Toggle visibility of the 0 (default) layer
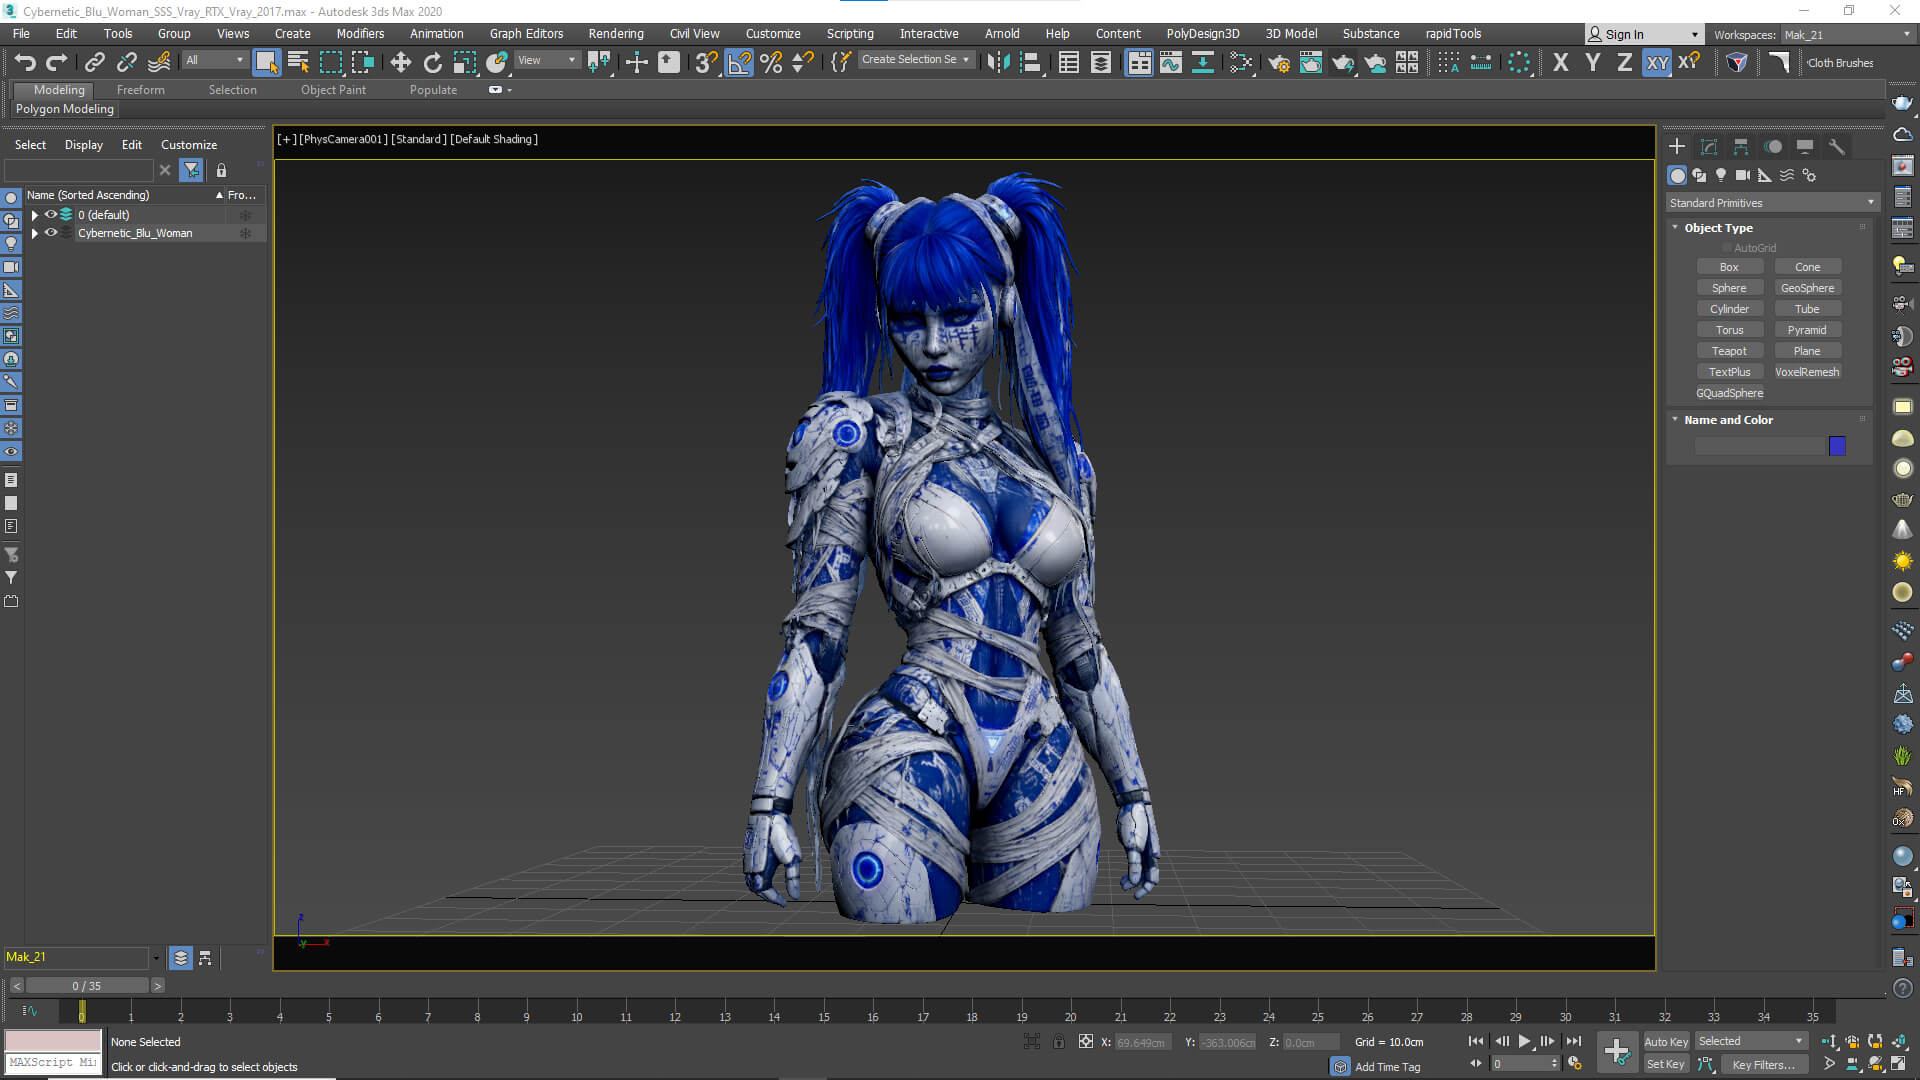Image resolution: width=1920 pixels, height=1080 pixels. coord(50,215)
